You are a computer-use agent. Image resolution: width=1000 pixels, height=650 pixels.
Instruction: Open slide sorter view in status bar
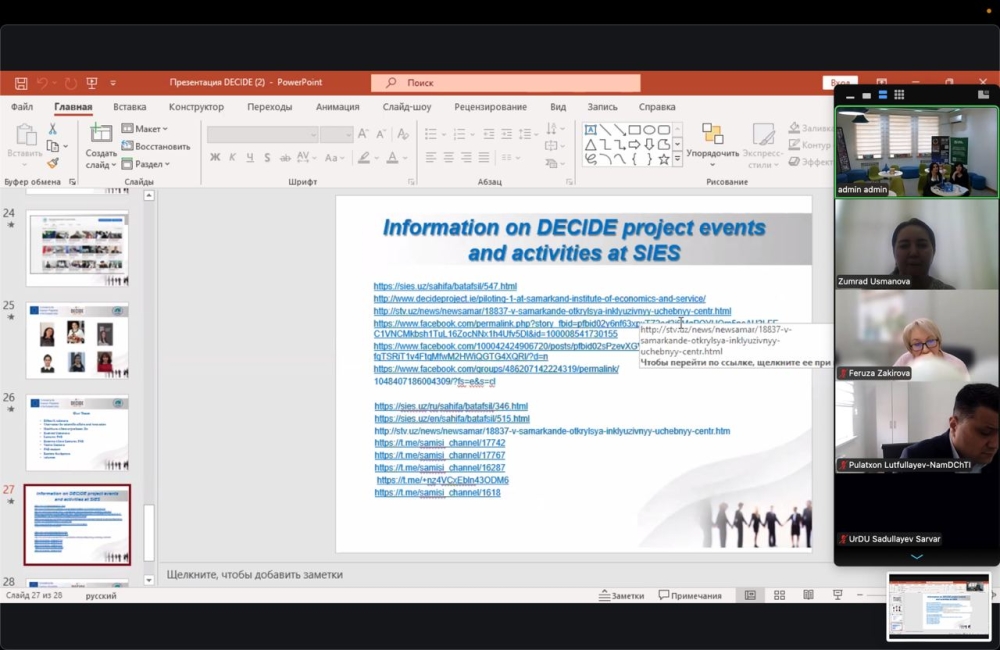[x=779, y=595]
